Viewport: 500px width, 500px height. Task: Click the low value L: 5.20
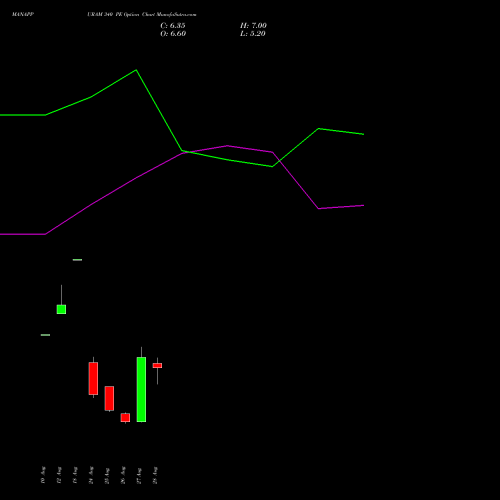pyautogui.click(x=253, y=34)
